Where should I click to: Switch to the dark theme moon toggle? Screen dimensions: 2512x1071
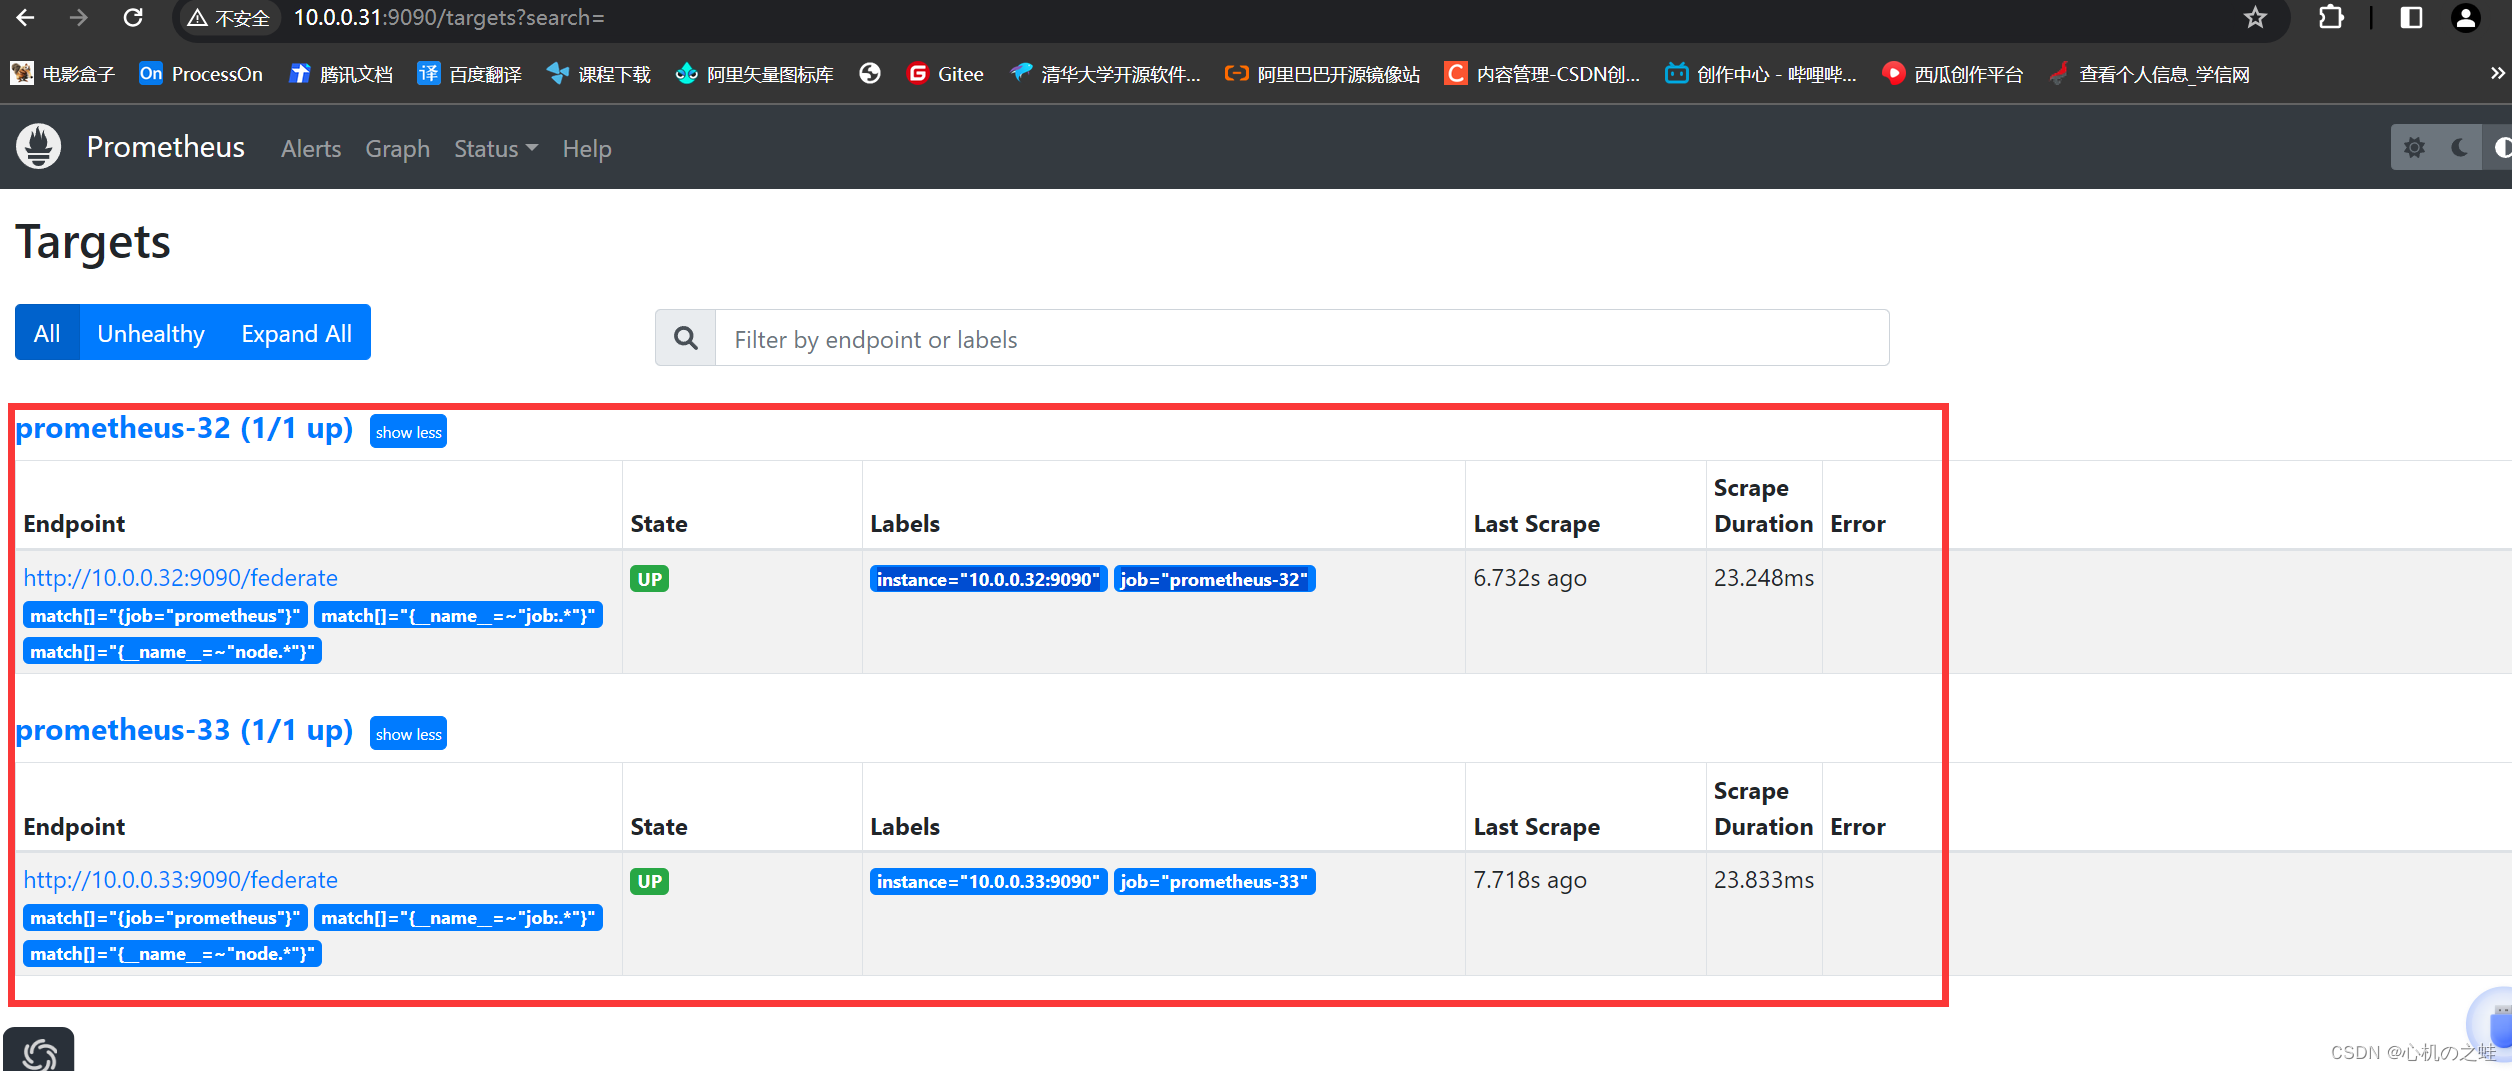2459,148
